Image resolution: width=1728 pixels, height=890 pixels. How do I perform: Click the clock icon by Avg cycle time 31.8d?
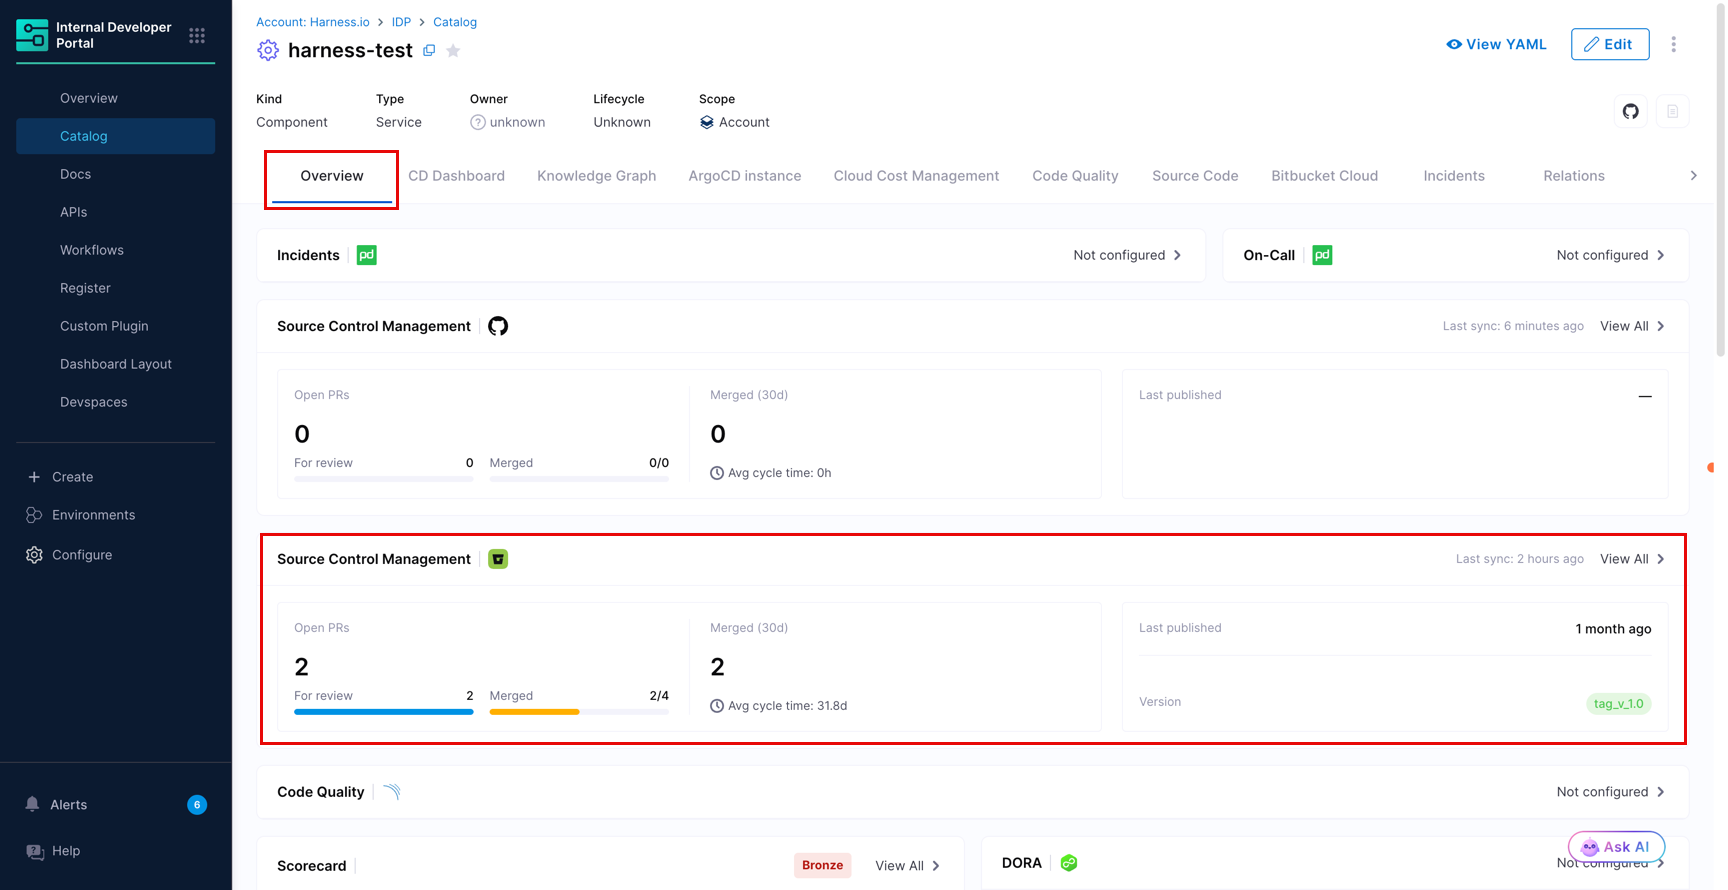(717, 706)
